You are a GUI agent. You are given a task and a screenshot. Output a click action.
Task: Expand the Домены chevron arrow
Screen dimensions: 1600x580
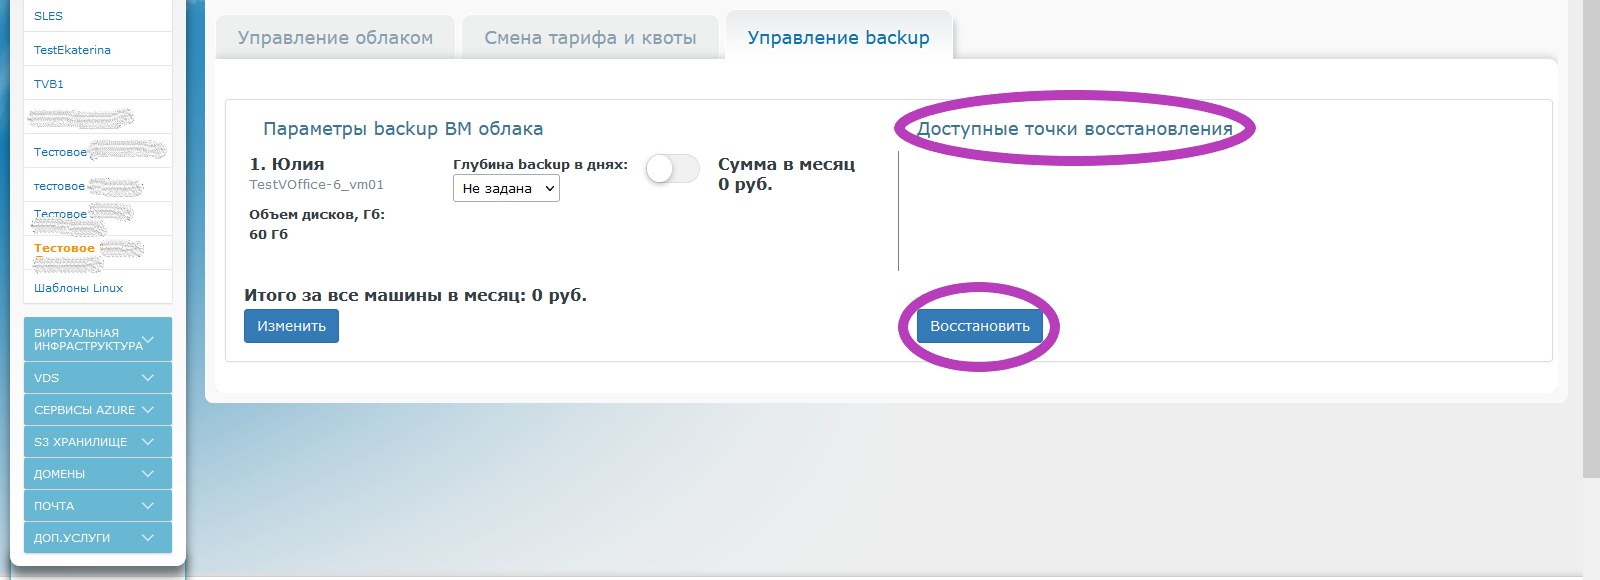click(x=148, y=474)
